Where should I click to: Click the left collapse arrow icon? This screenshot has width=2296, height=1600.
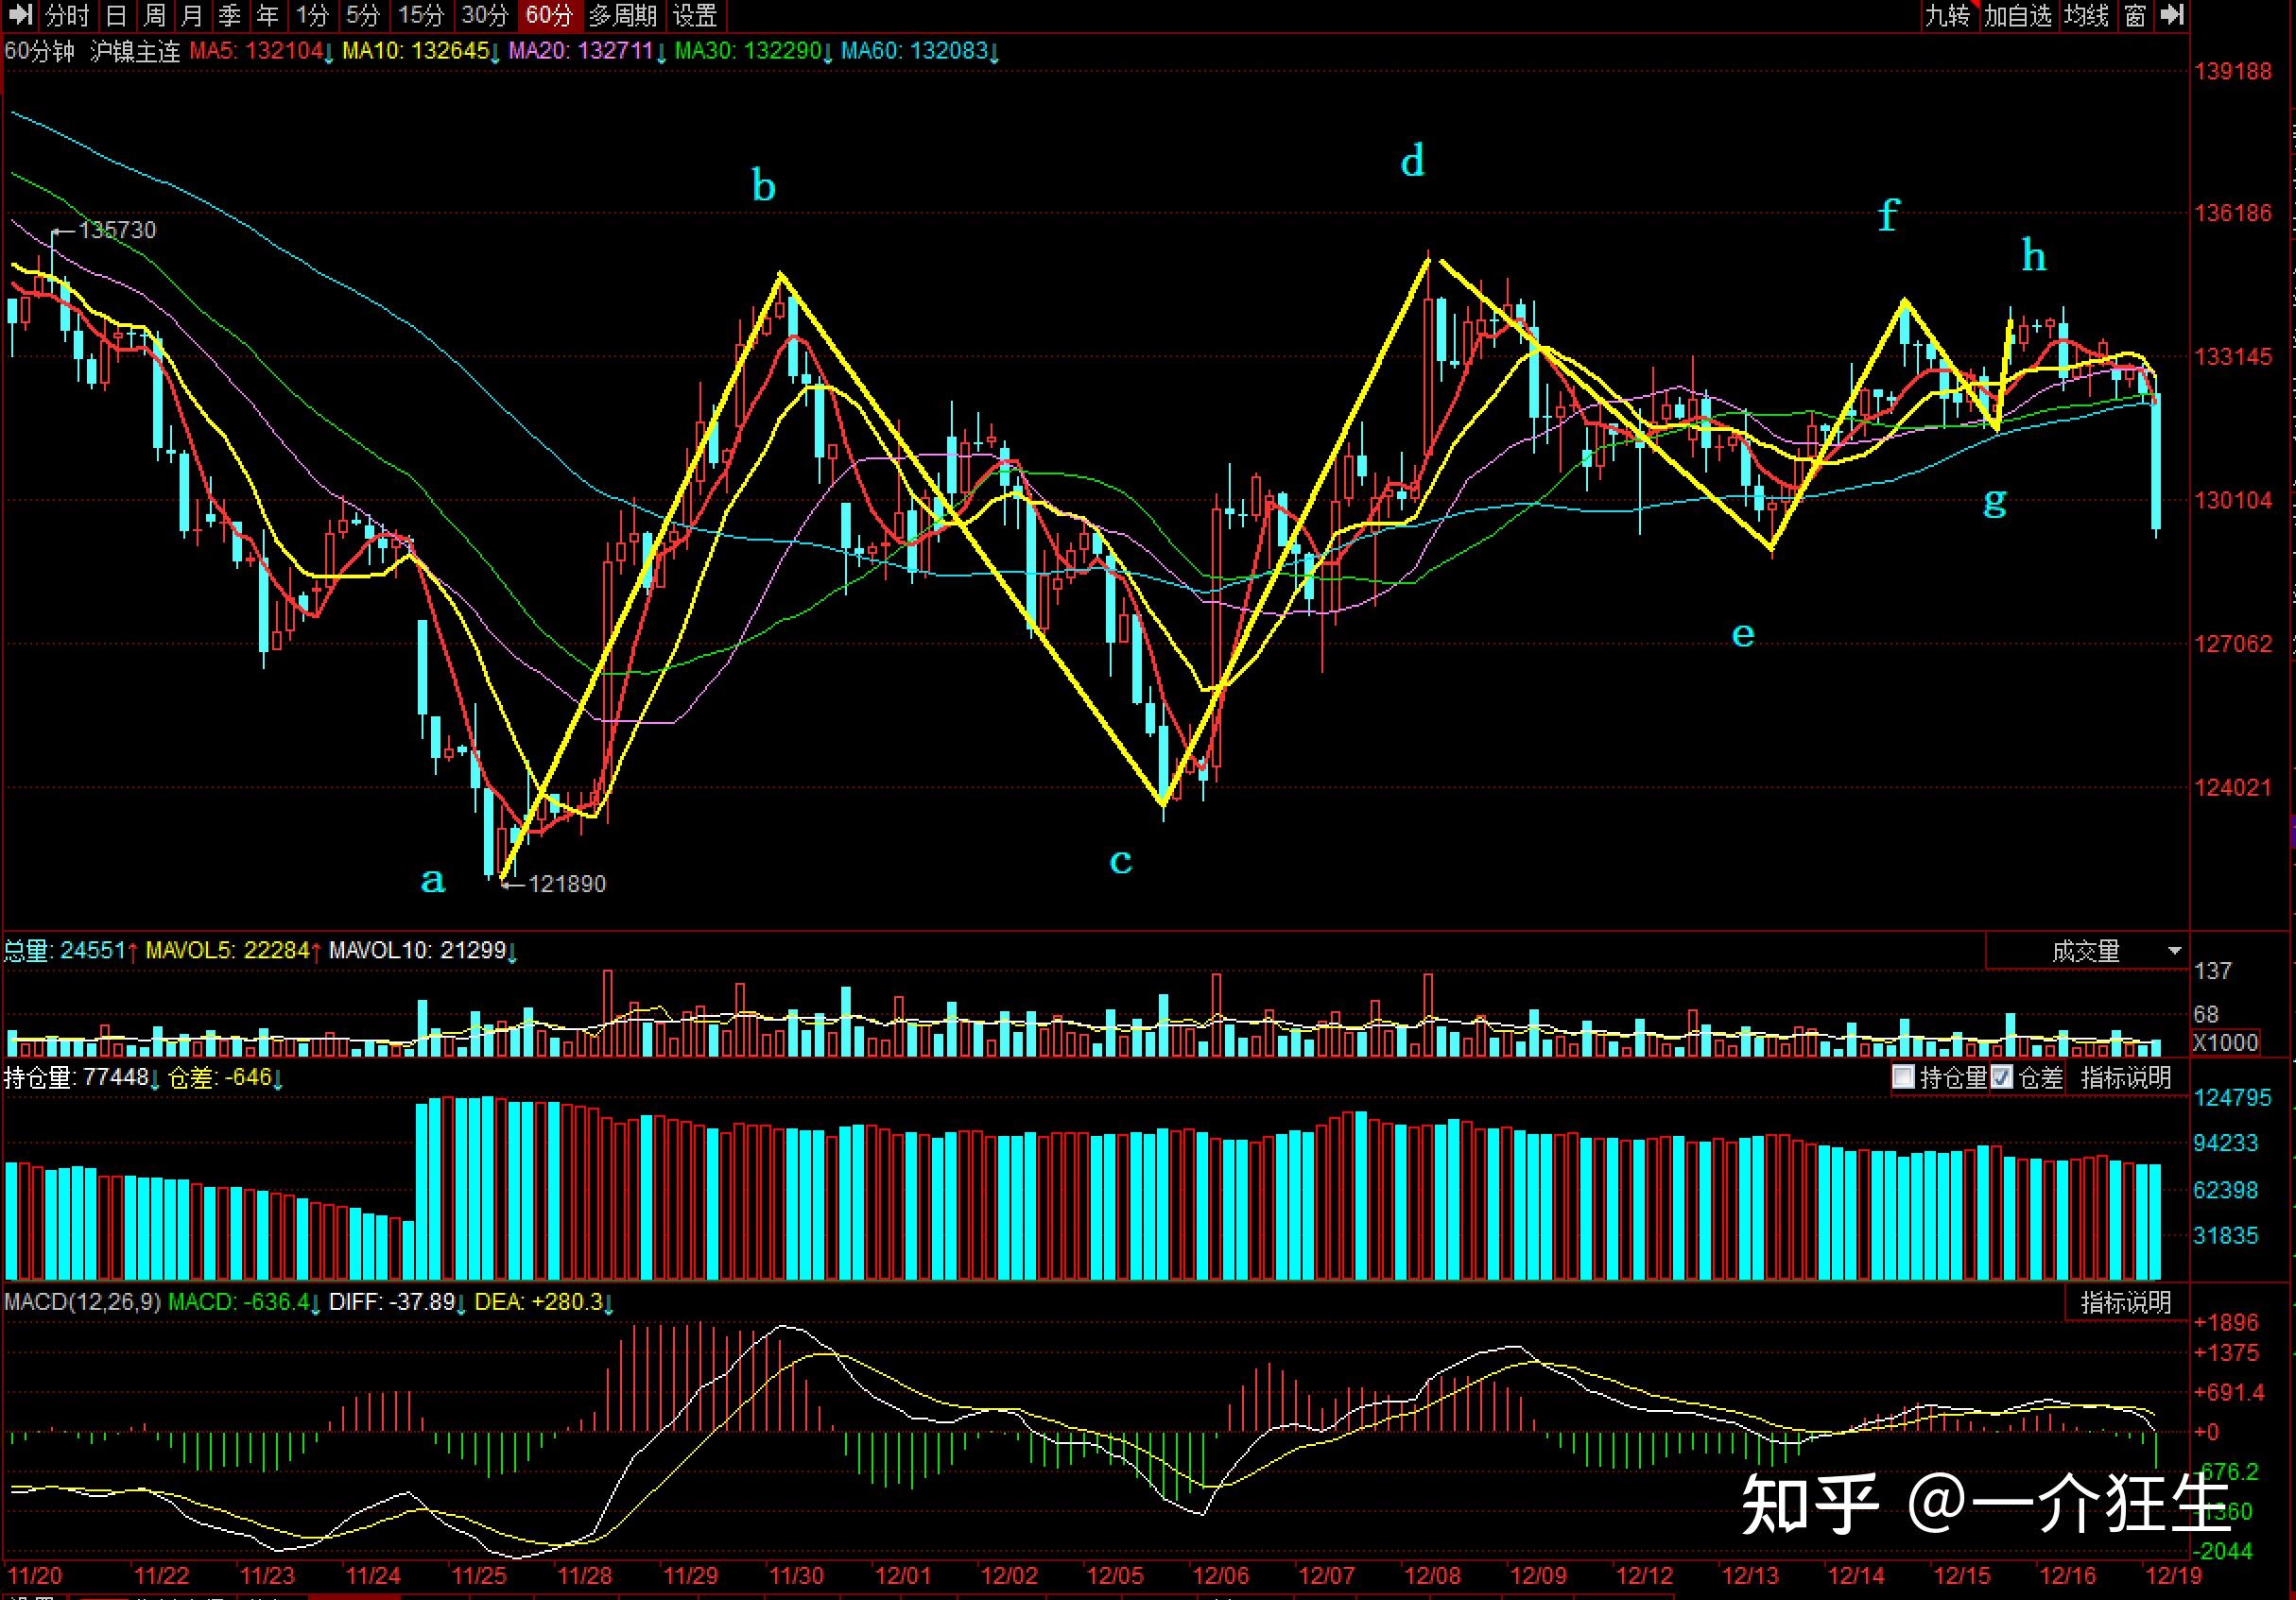[19, 14]
